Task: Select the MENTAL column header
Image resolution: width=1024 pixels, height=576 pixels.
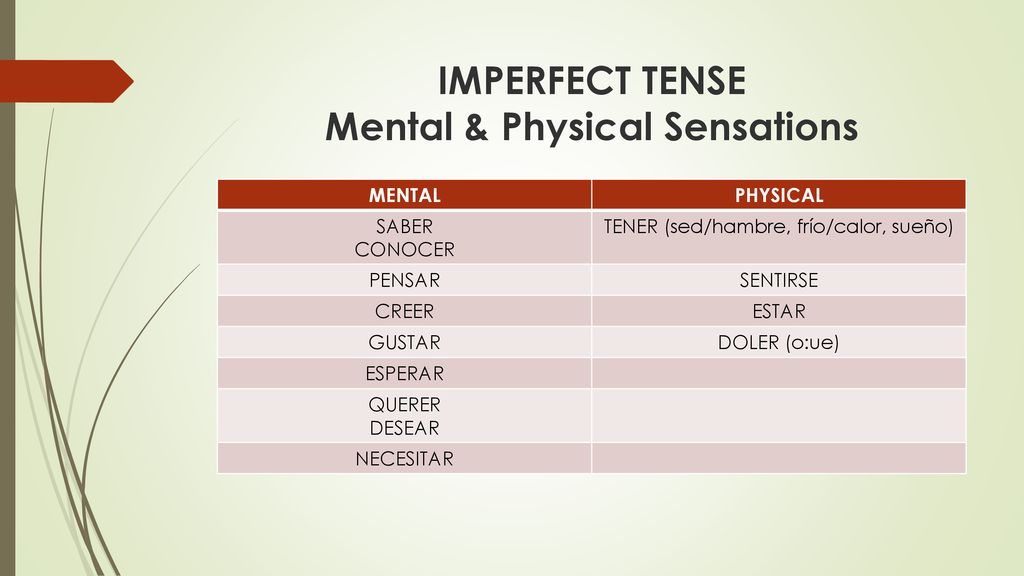Action: 404,195
